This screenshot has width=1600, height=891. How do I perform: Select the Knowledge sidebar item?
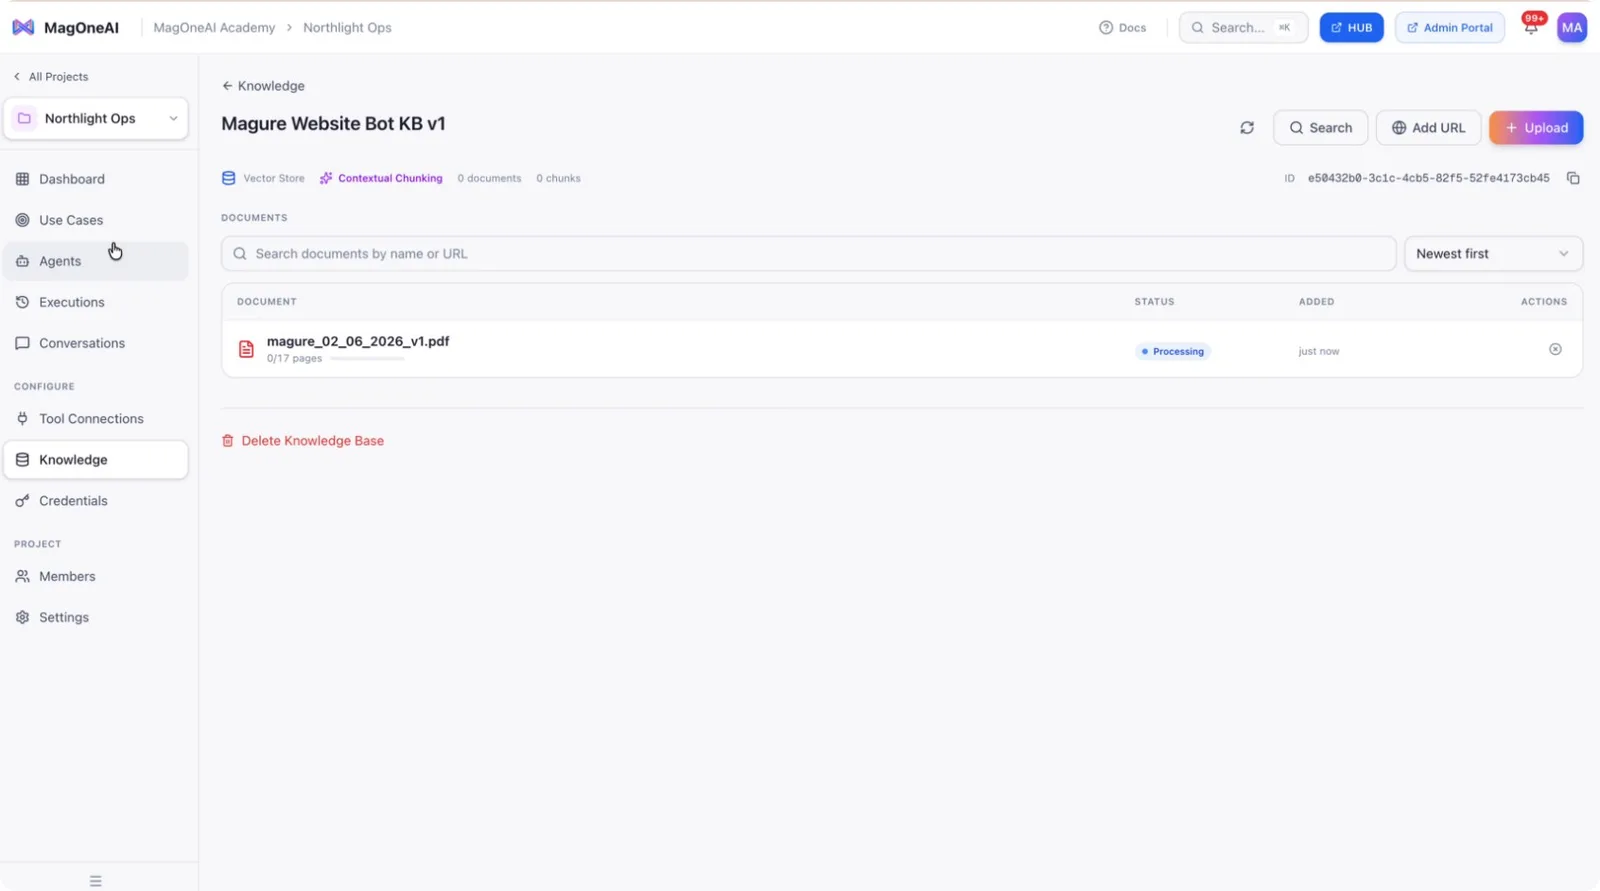(x=96, y=460)
